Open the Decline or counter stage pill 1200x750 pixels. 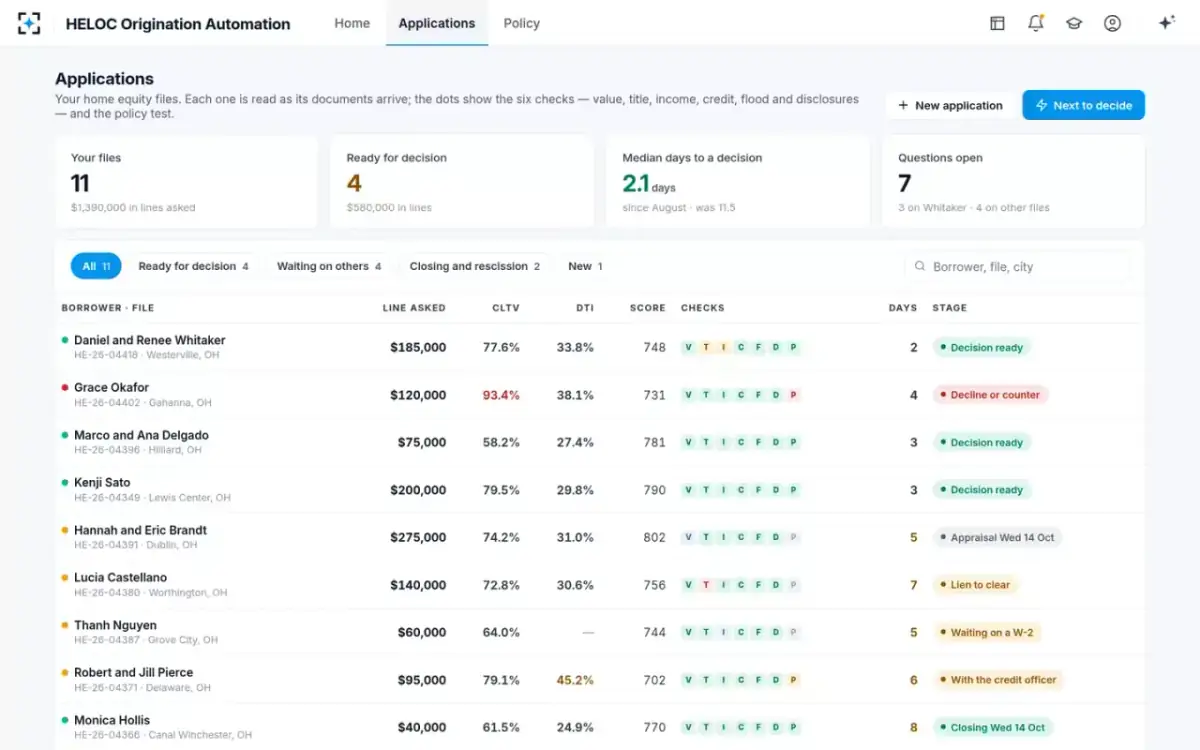coord(990,395)
